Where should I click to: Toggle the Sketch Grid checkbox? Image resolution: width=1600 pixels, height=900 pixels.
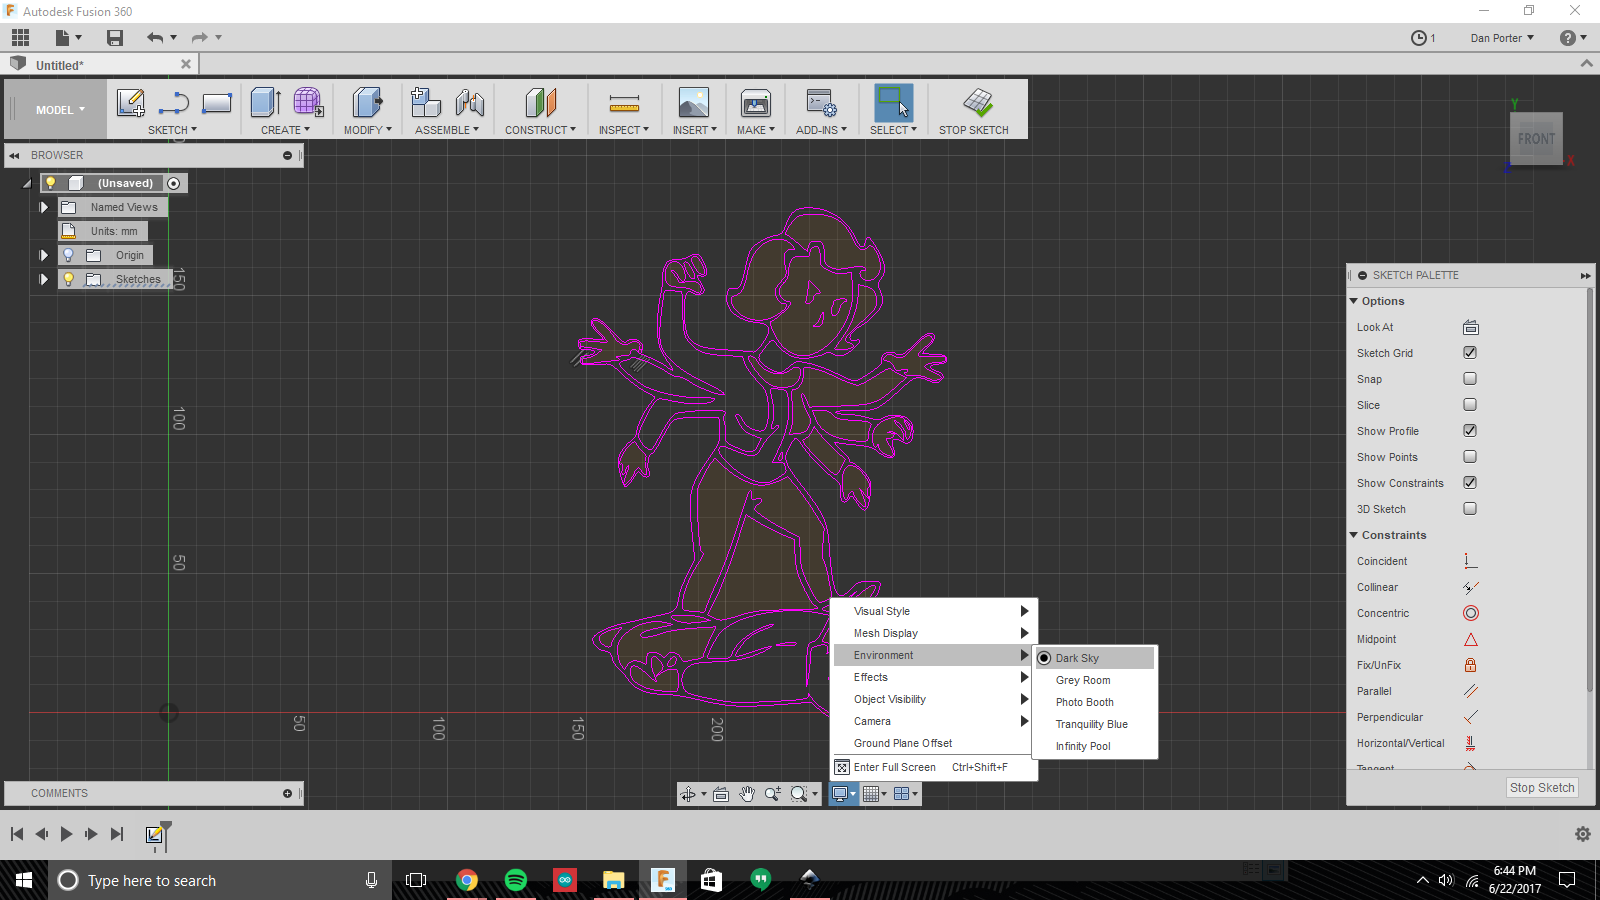point(1470,353)
